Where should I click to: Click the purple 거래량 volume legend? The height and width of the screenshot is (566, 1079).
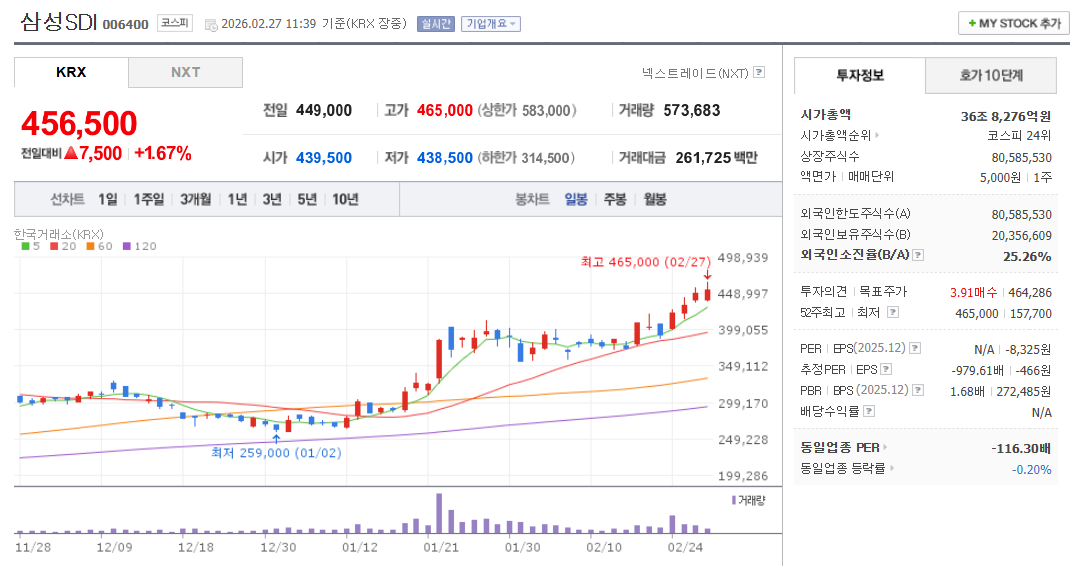[x=748, y=501]
